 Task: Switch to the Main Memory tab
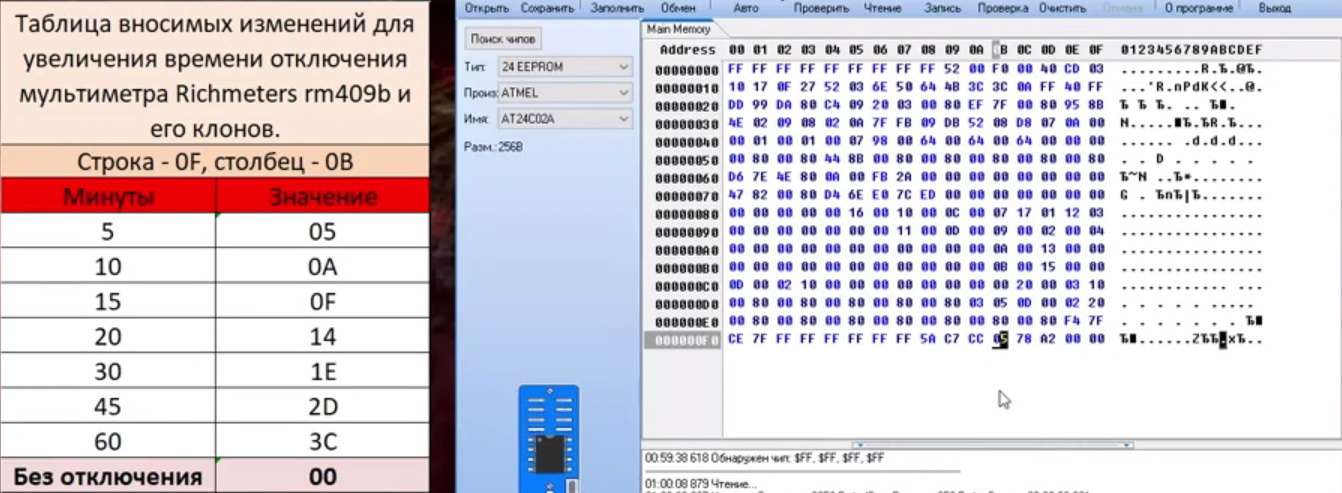pos(679,29)
